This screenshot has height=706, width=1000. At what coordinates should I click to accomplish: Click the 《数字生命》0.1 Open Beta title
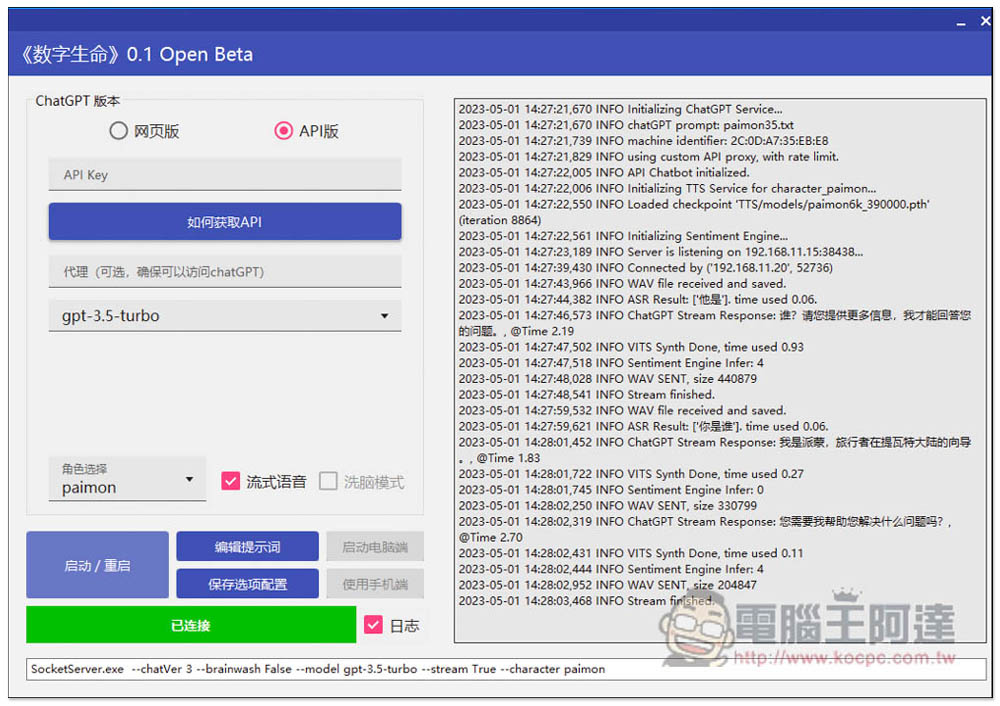(136, 54)
